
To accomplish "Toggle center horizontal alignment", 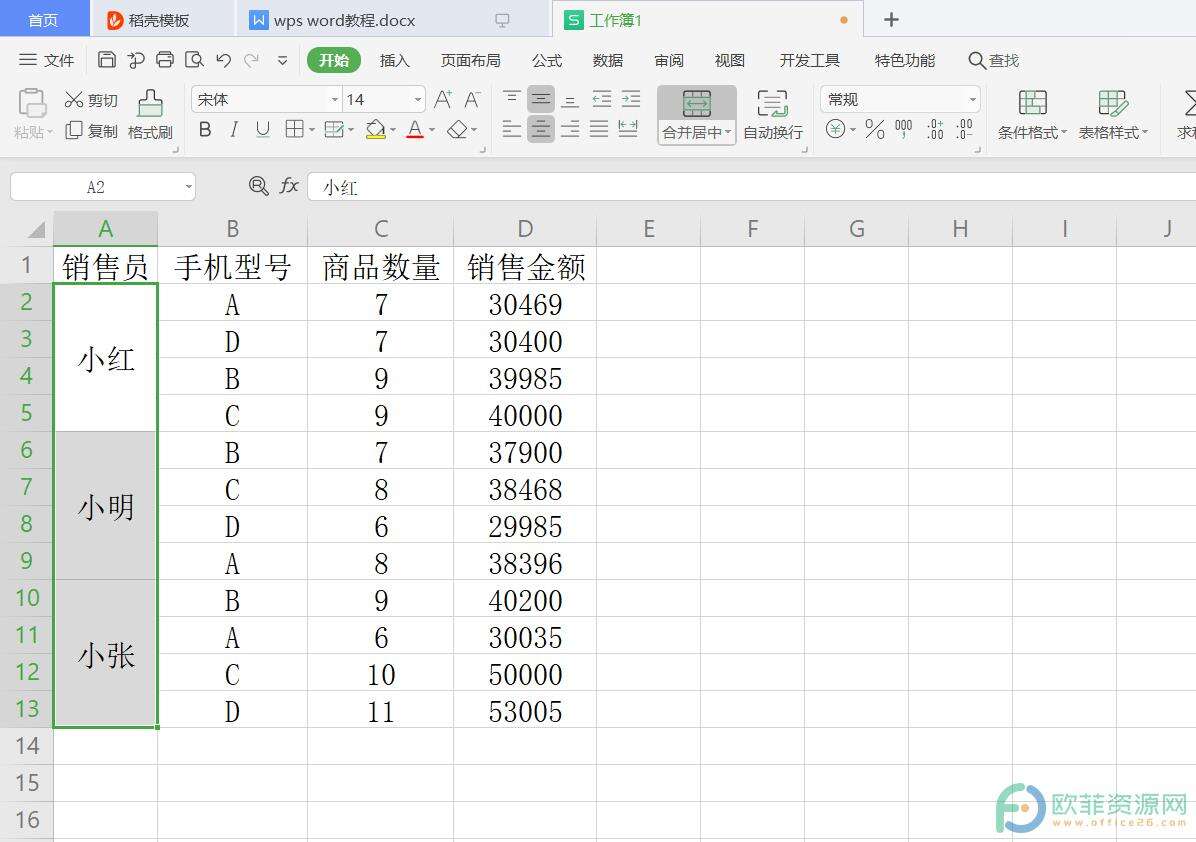I will click(541, 130).
